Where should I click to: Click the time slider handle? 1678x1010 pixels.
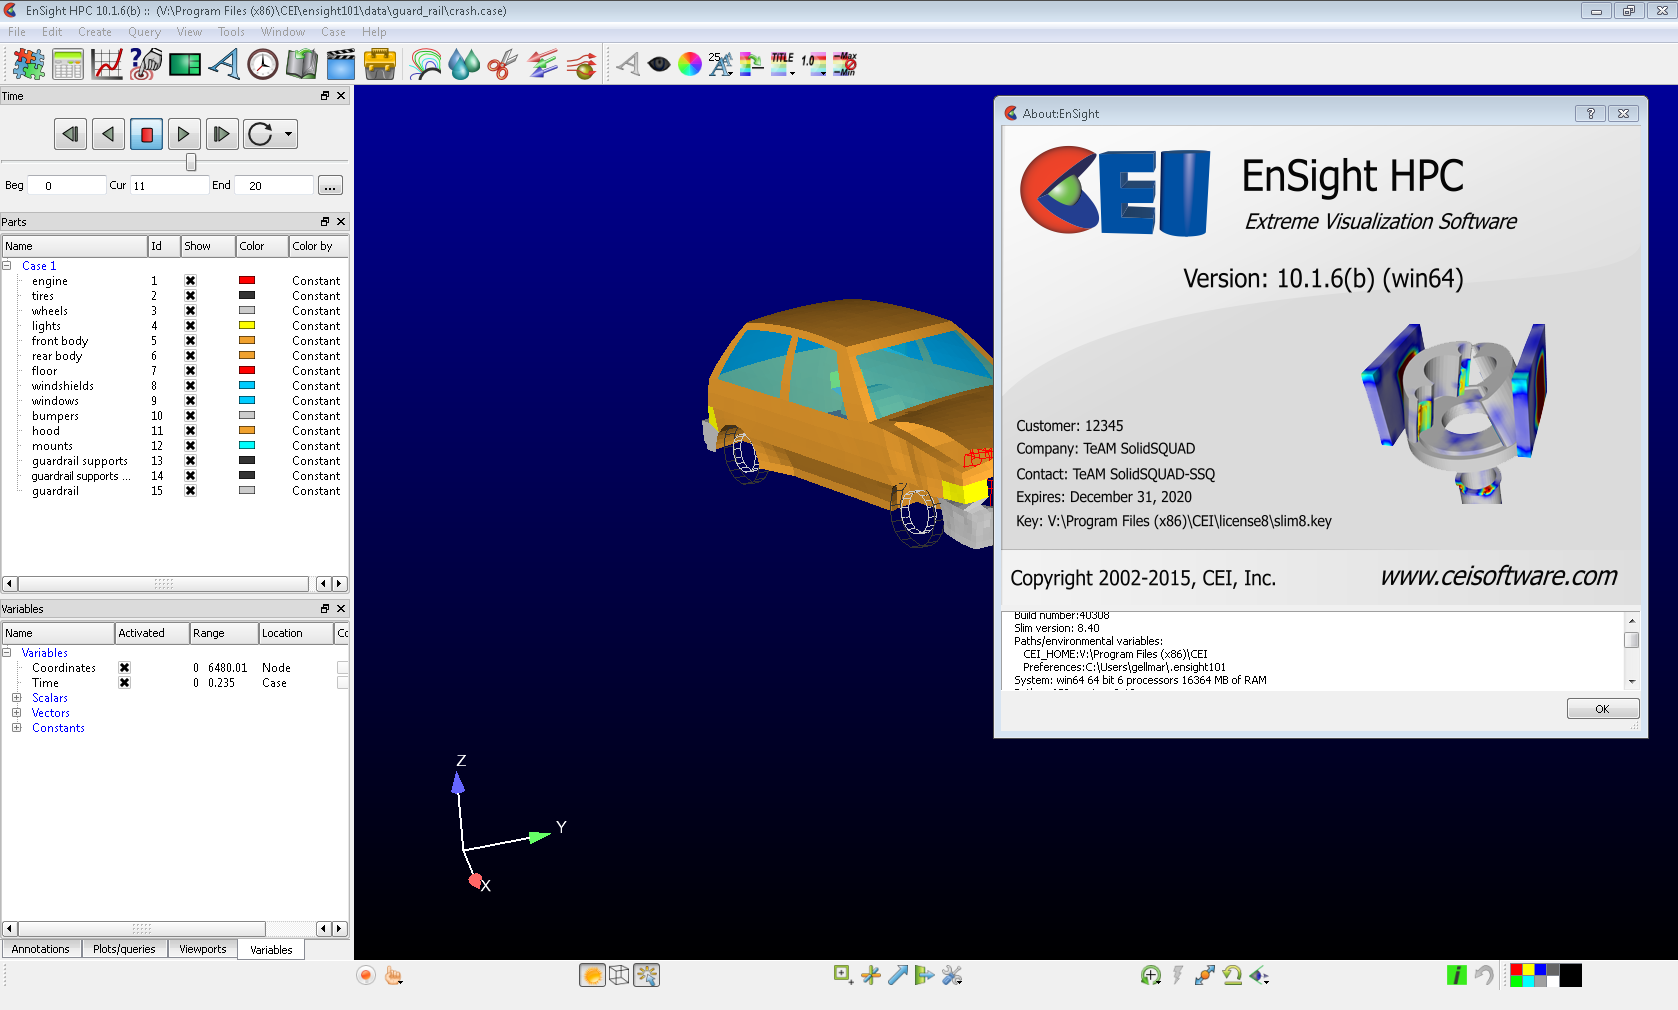point(191,162)
